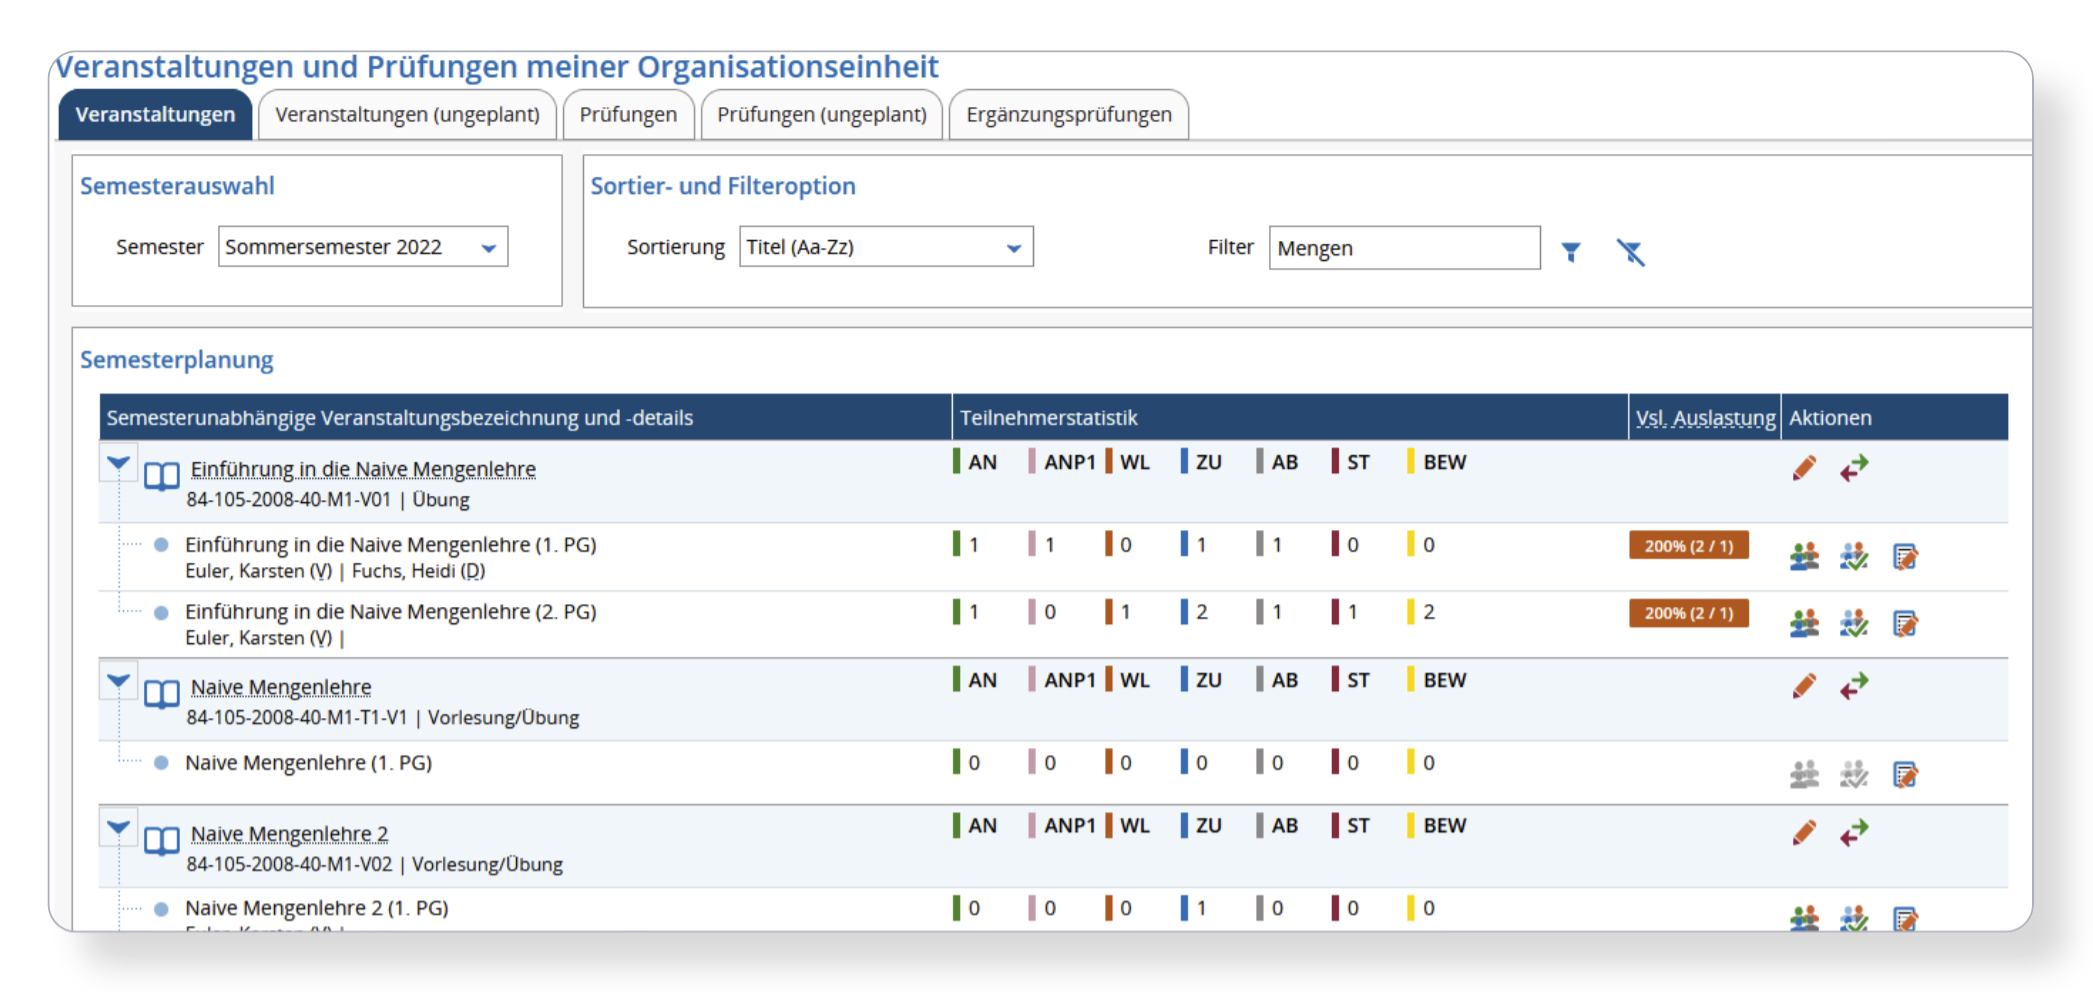Open participant approval icon for Einführung 2. PG
Screen dimensions: 2093x992
point(1854,623)
